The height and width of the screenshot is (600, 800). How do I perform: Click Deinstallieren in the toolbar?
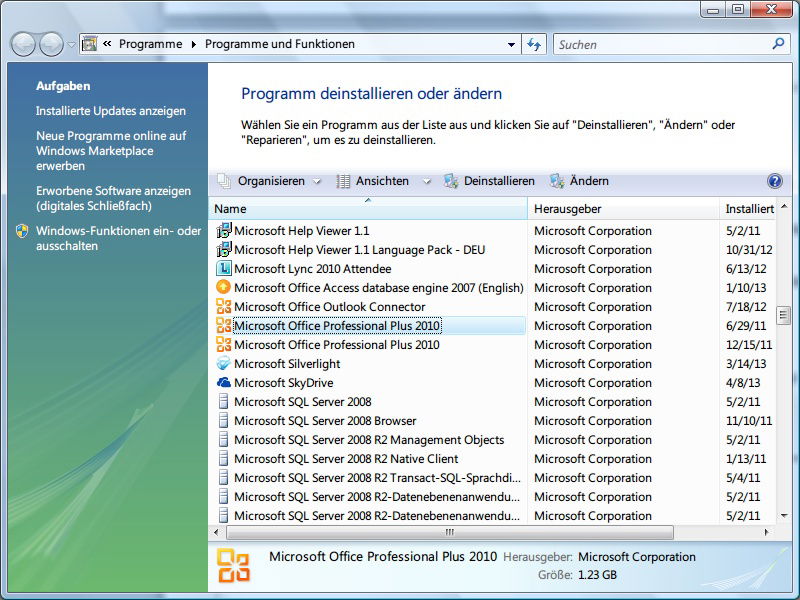489,181
